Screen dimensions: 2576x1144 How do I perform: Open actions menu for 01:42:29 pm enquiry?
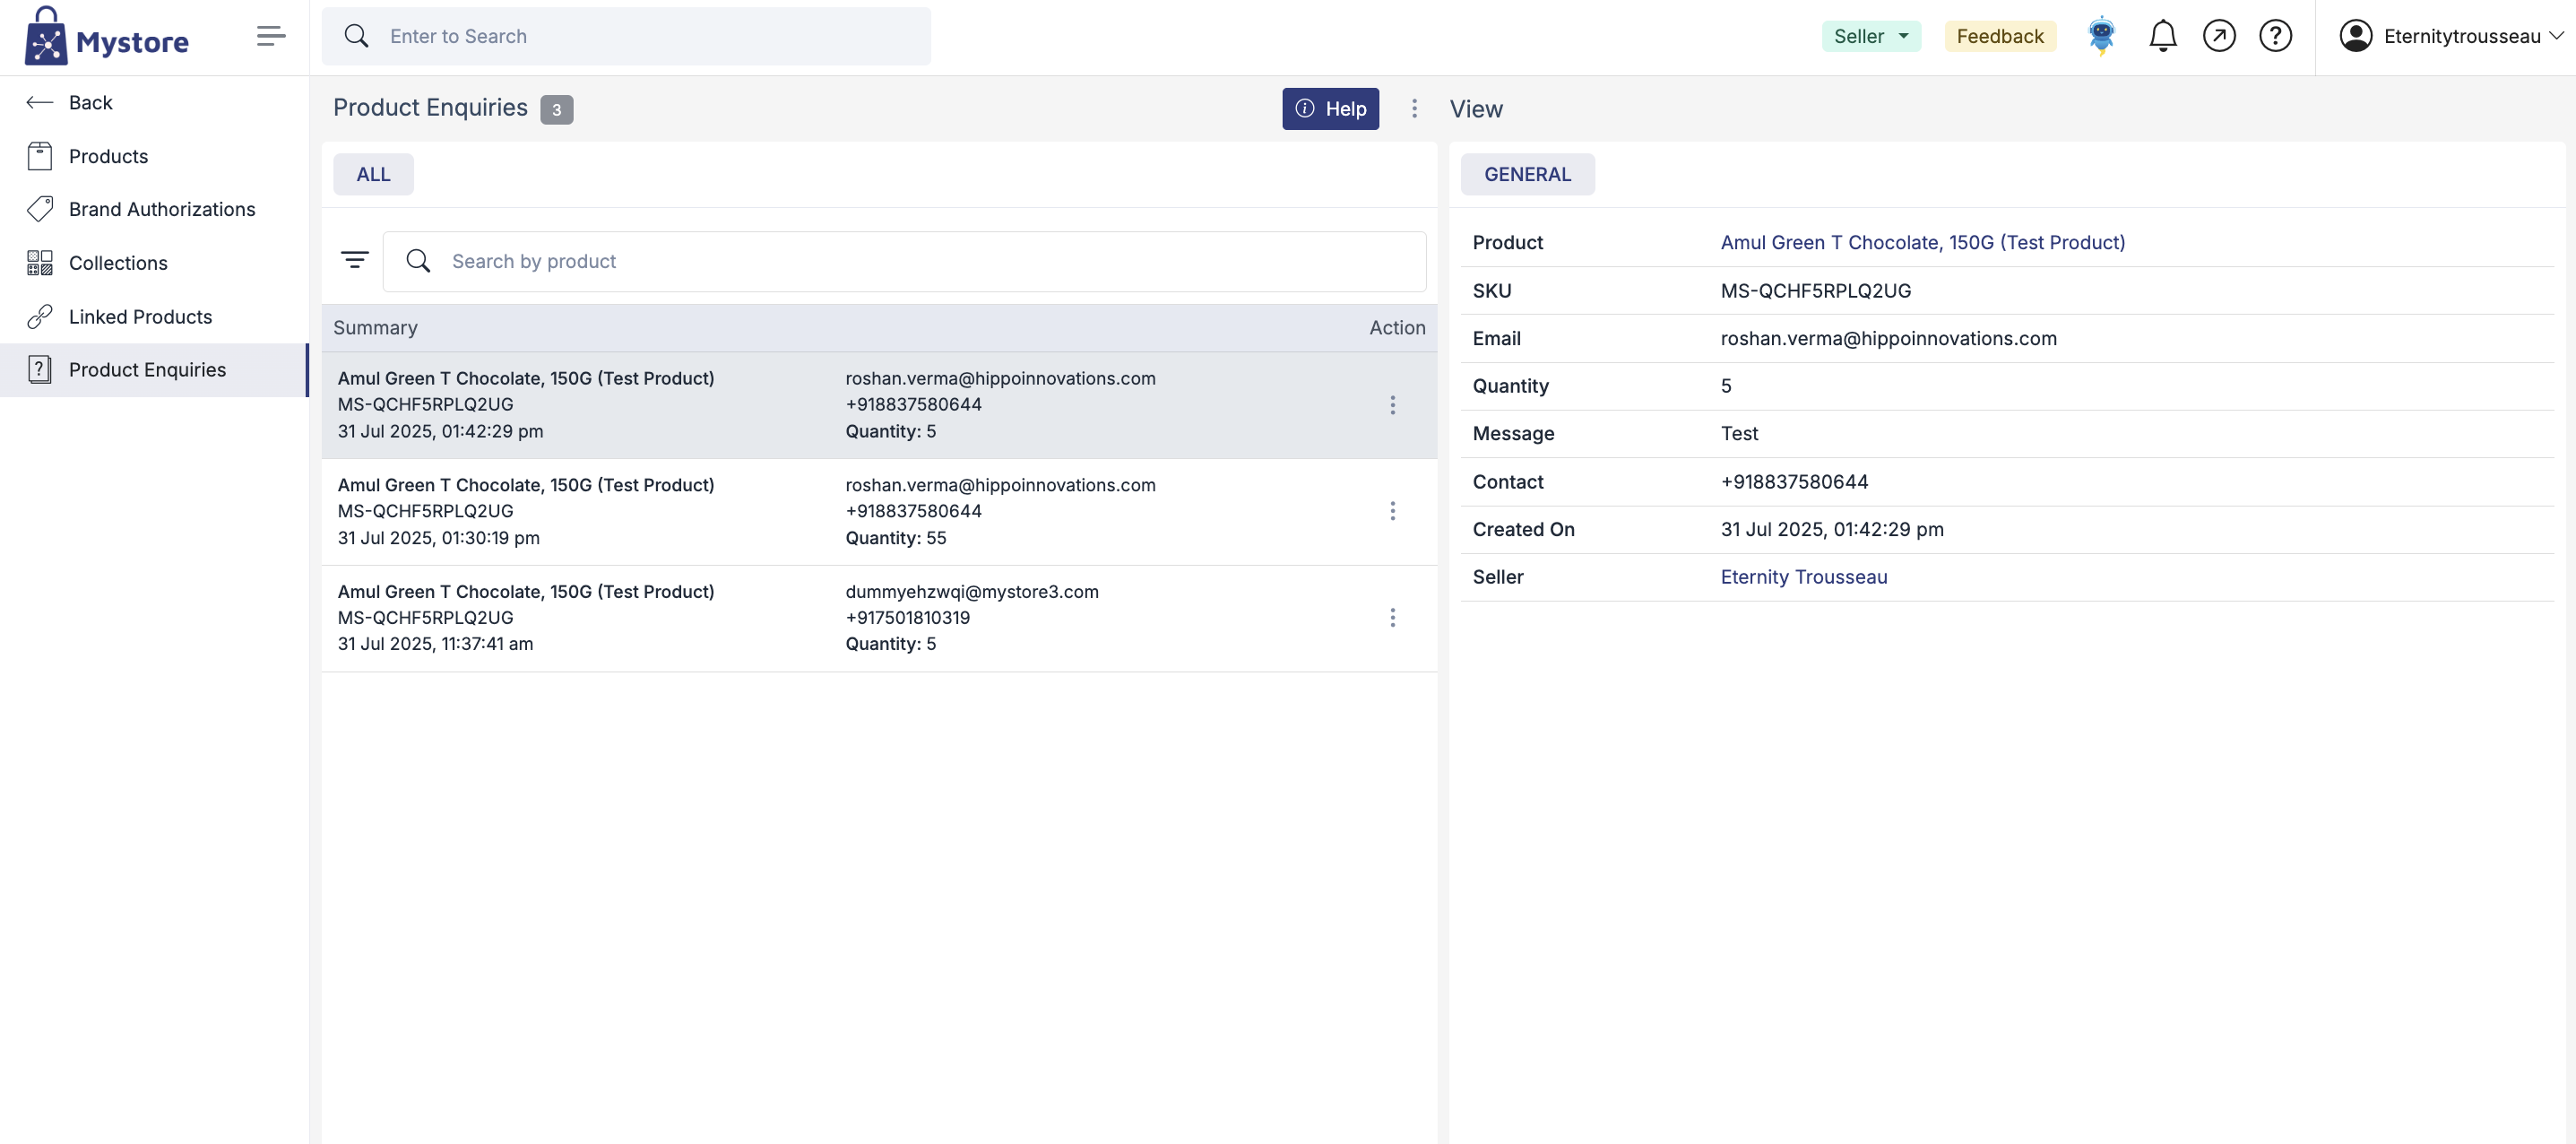coord(1392,405)
